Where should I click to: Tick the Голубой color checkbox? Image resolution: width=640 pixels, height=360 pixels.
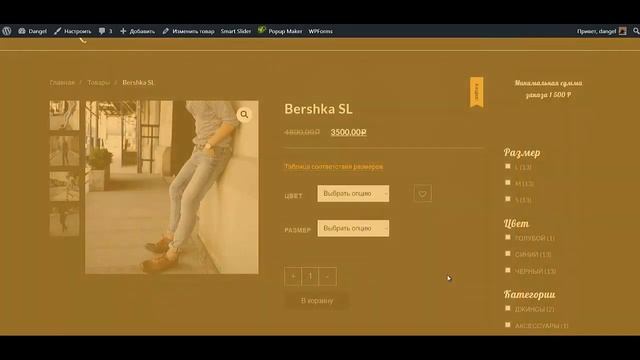tap(508, 237)
